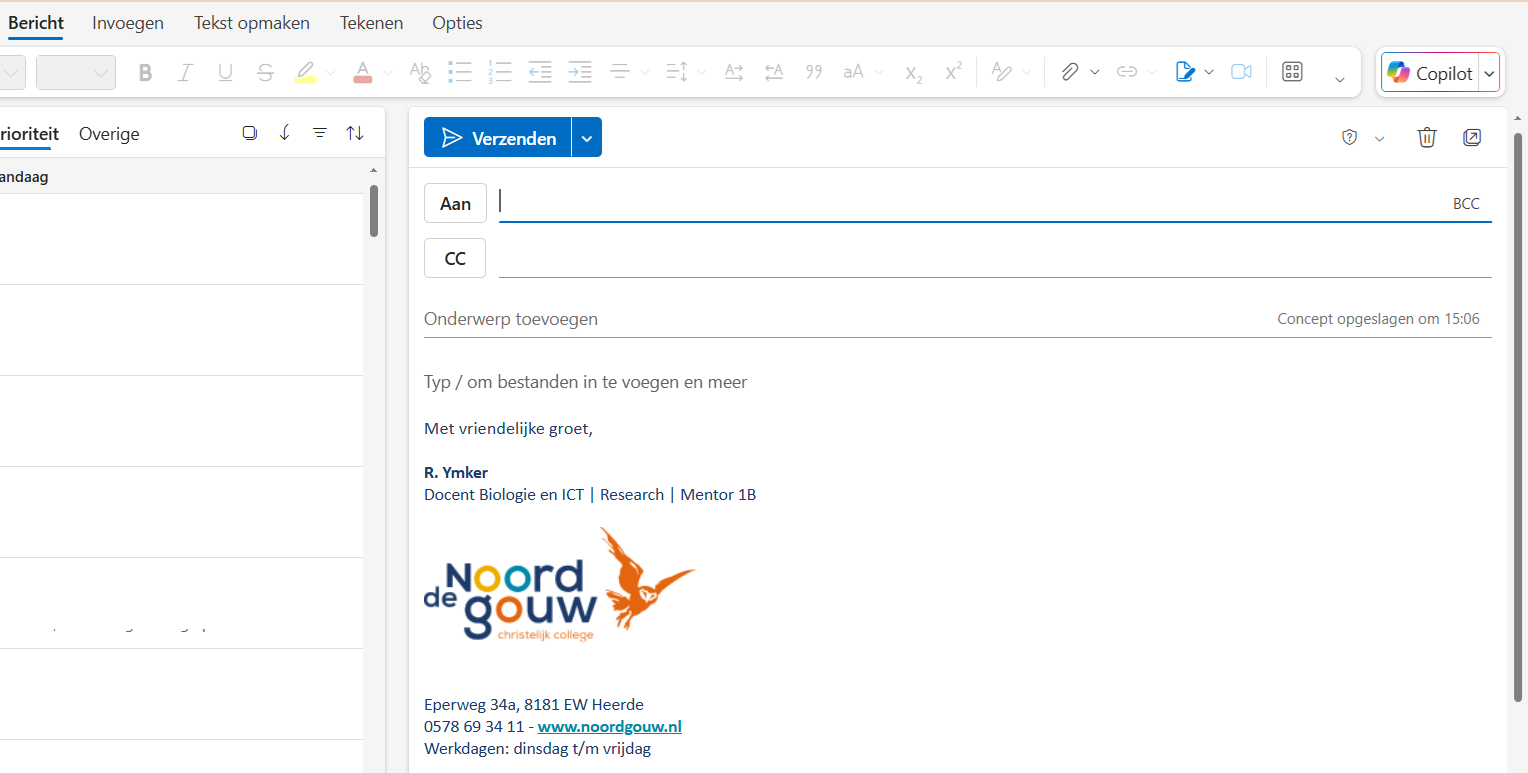
Task: Expand the Copilot dropdown arrow
Action: 1490,73
